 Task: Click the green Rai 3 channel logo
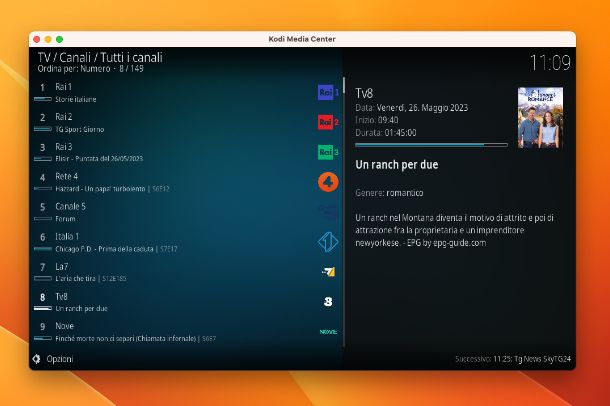pos(328,152)
